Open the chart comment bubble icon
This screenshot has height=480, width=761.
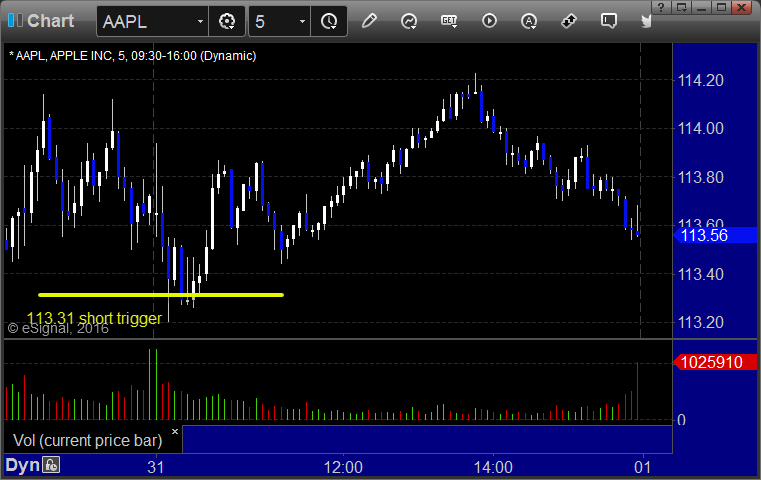(x=609, y=21)
